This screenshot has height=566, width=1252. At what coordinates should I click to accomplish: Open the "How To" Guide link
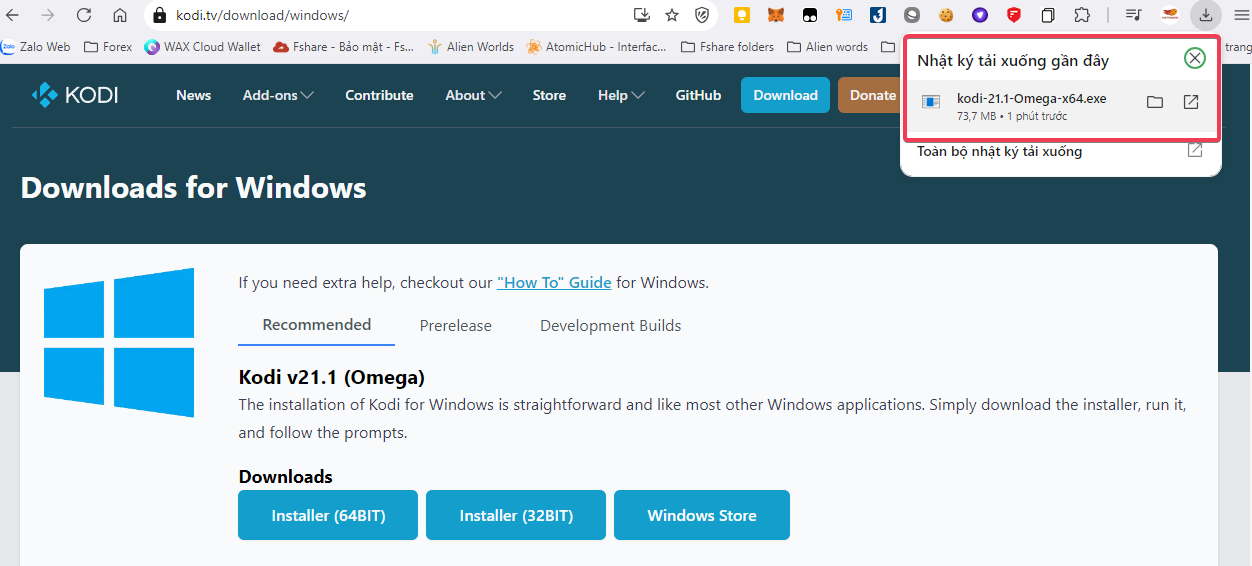pos(554,282)
